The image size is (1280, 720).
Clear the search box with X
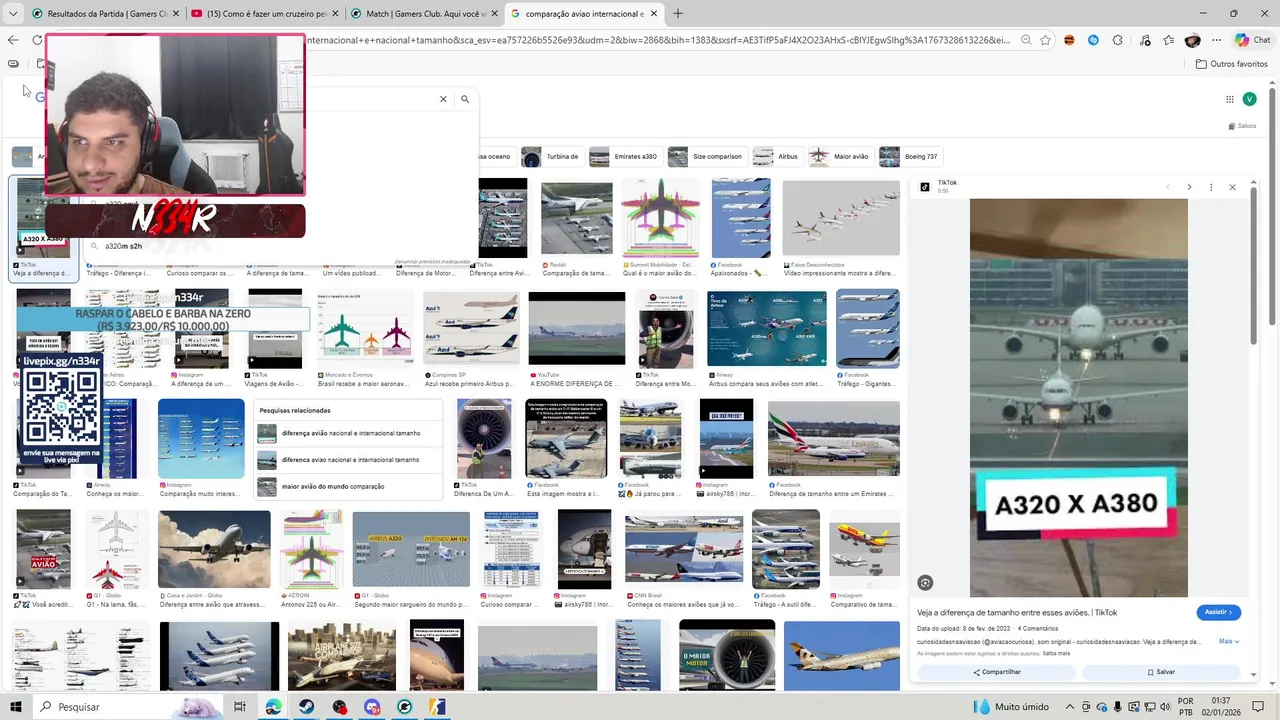point(443,99)
